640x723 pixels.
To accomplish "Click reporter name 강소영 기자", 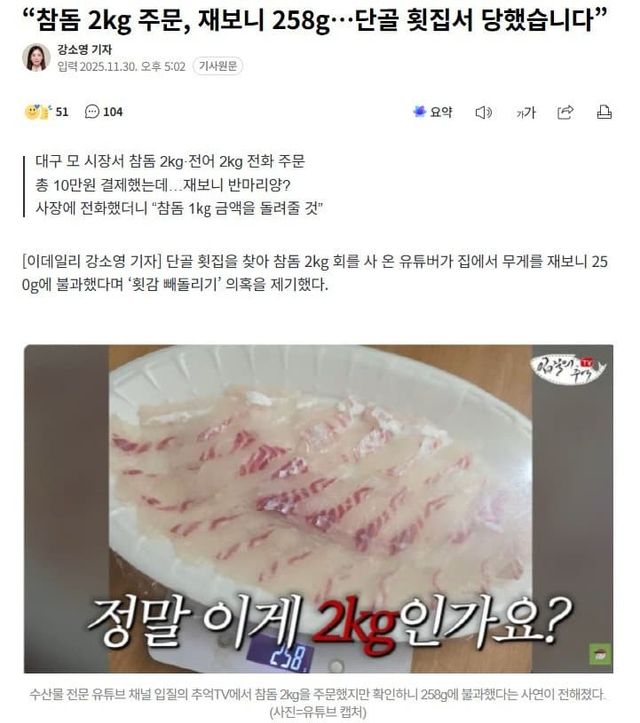I will click(84, 49).
